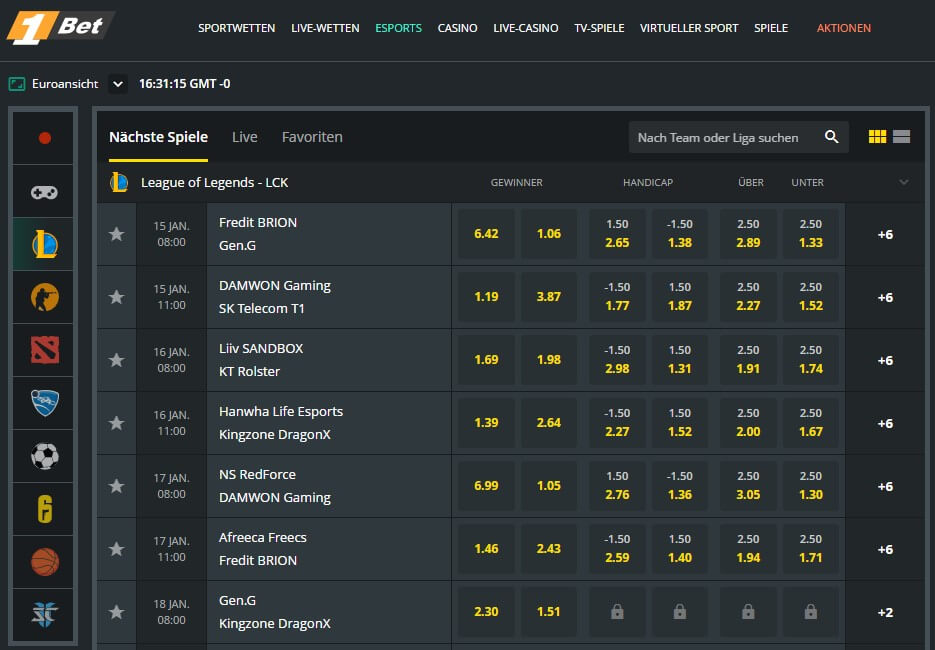Open LIVE-CASINO menu

[x=526, y=28]
